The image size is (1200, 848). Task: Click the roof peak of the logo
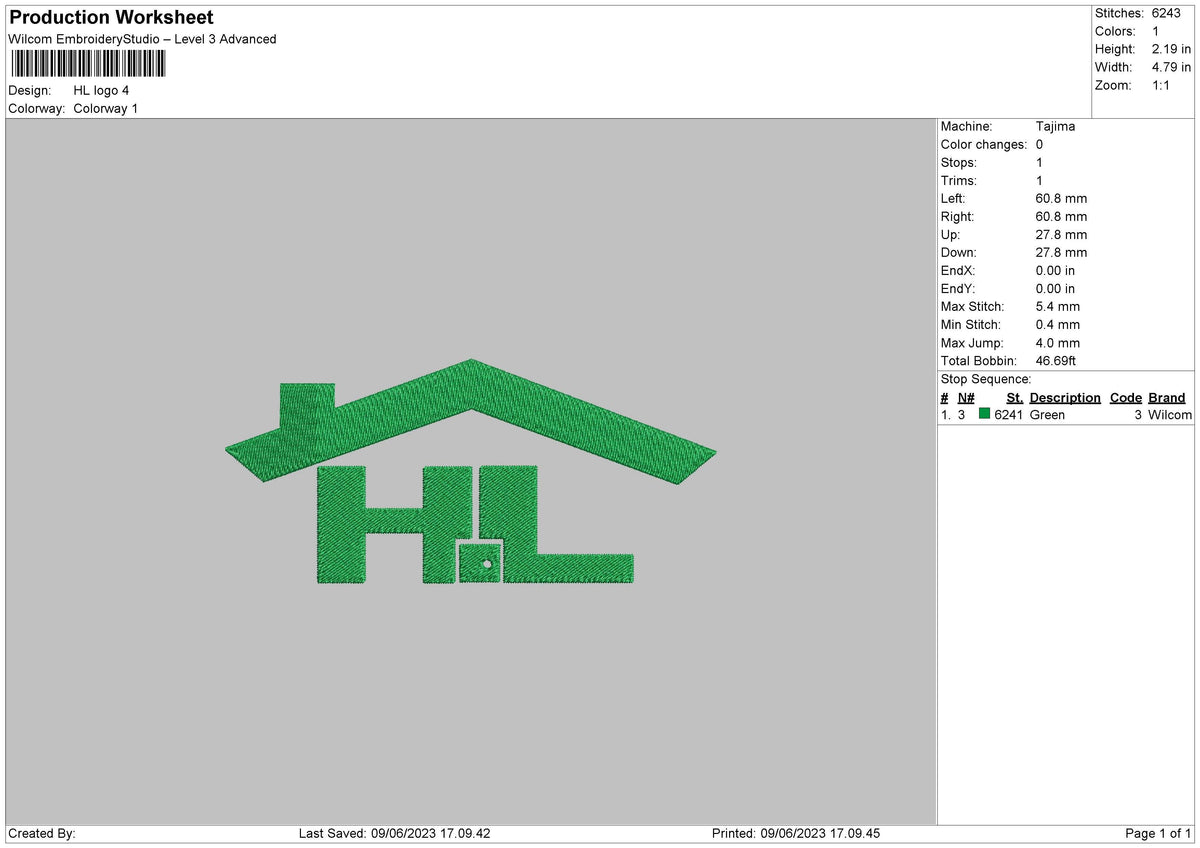(471, 366)
